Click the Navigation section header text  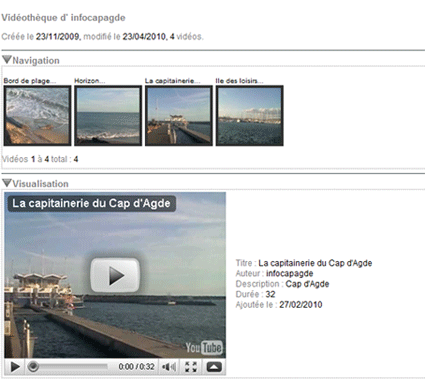(36, 61)
